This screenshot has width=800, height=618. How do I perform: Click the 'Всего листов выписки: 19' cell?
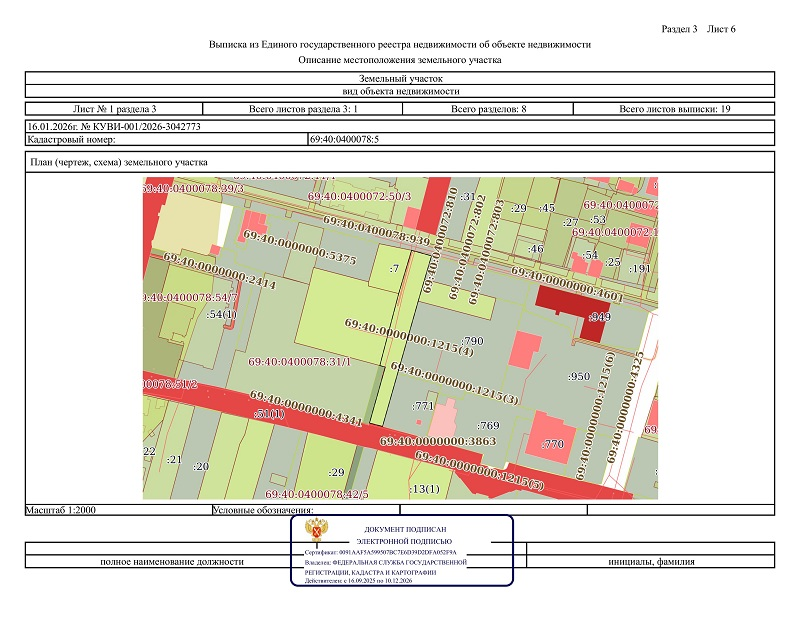[x=675, y=108]
